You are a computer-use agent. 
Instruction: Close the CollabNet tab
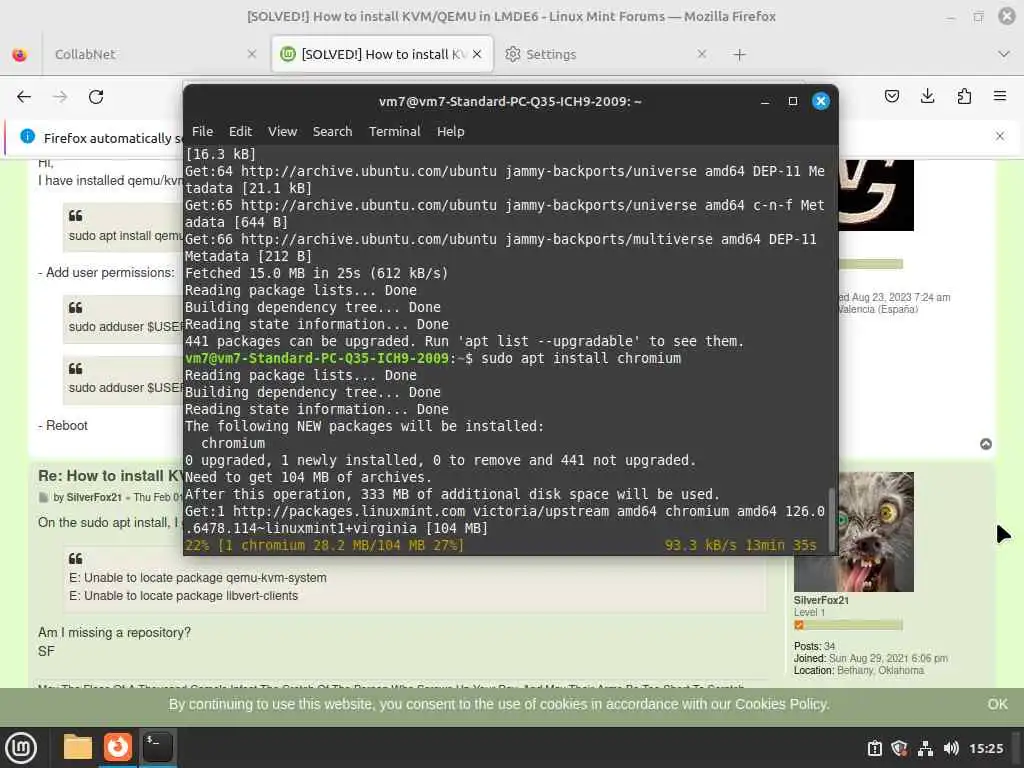coord(252,54)
